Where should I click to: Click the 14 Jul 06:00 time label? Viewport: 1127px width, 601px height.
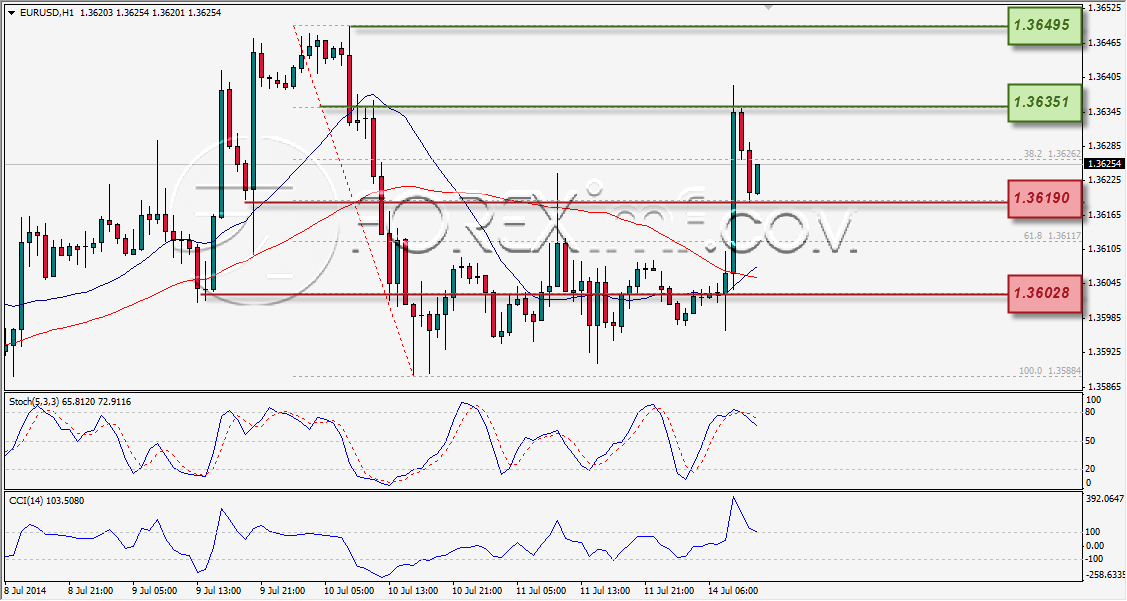coord(732,591)
